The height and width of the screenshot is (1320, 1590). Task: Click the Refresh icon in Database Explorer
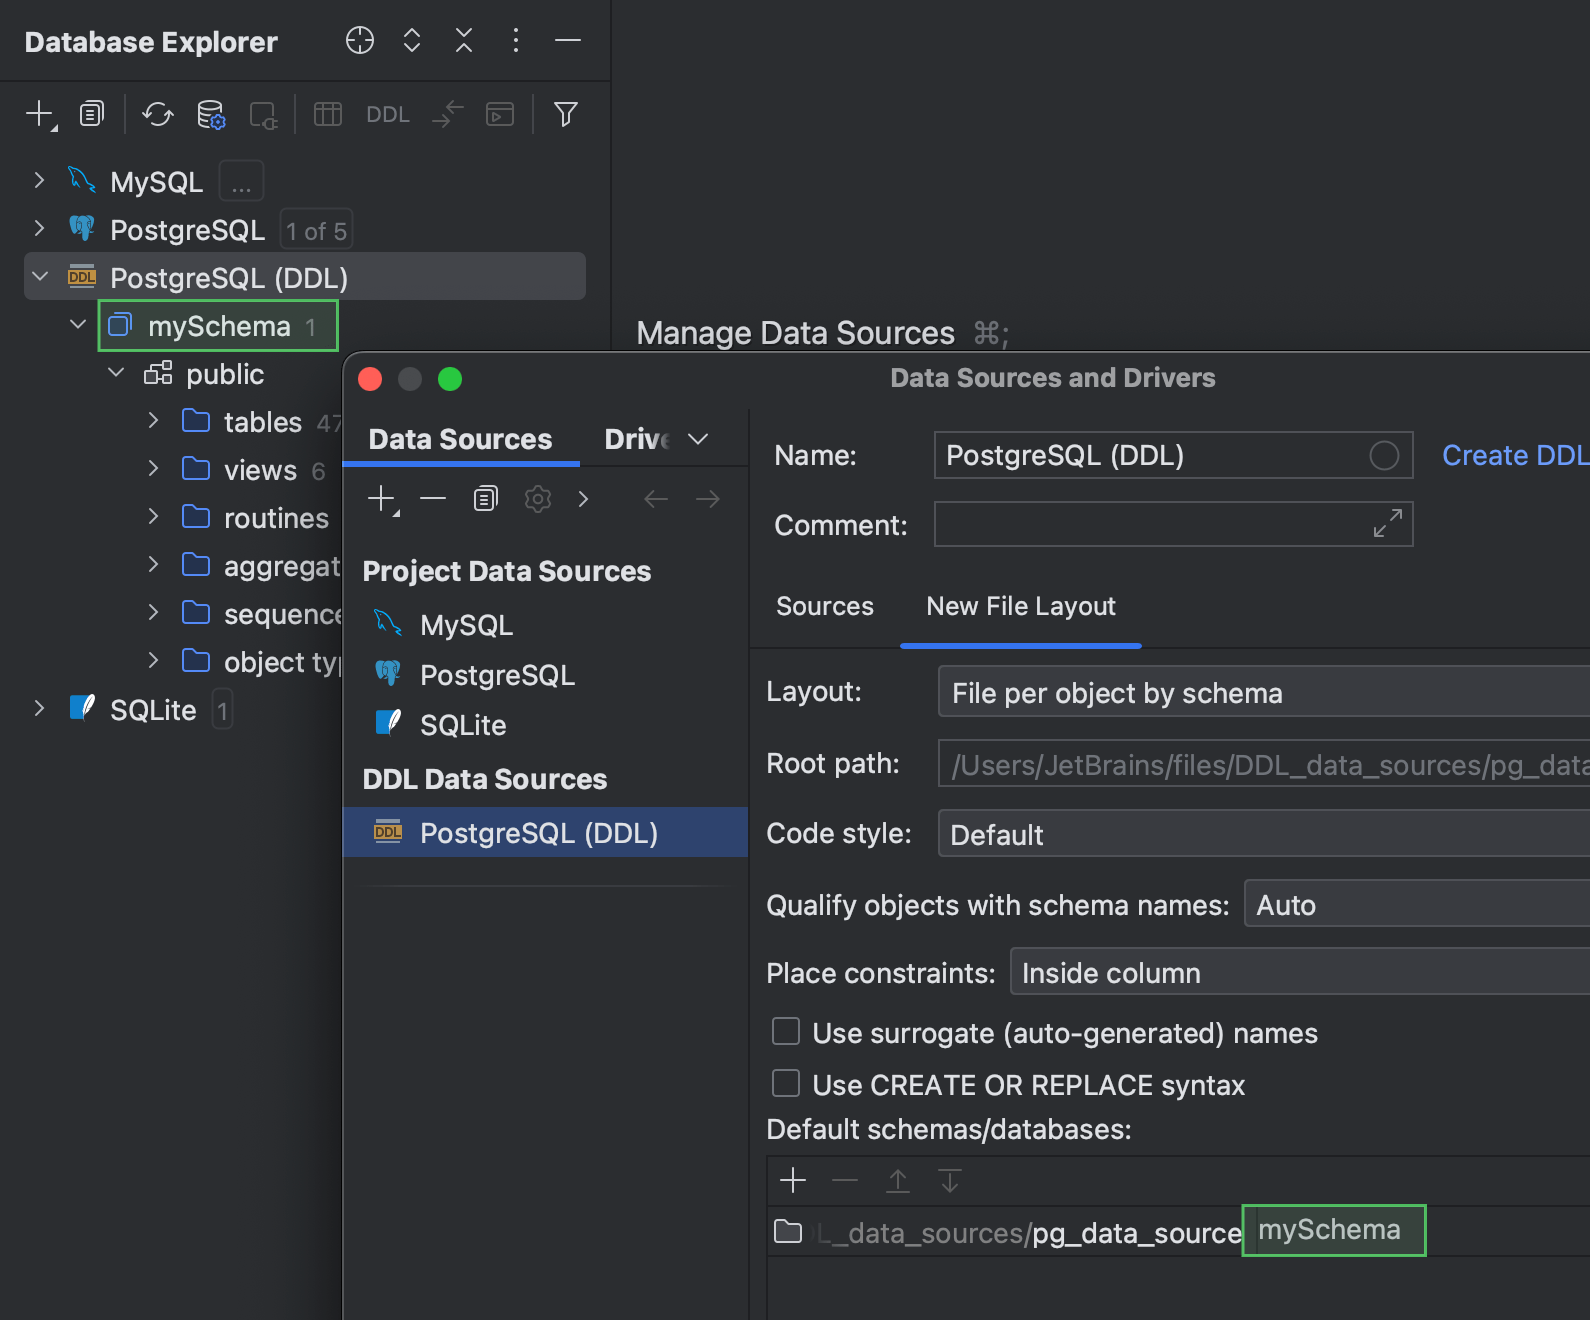[157, 115]
